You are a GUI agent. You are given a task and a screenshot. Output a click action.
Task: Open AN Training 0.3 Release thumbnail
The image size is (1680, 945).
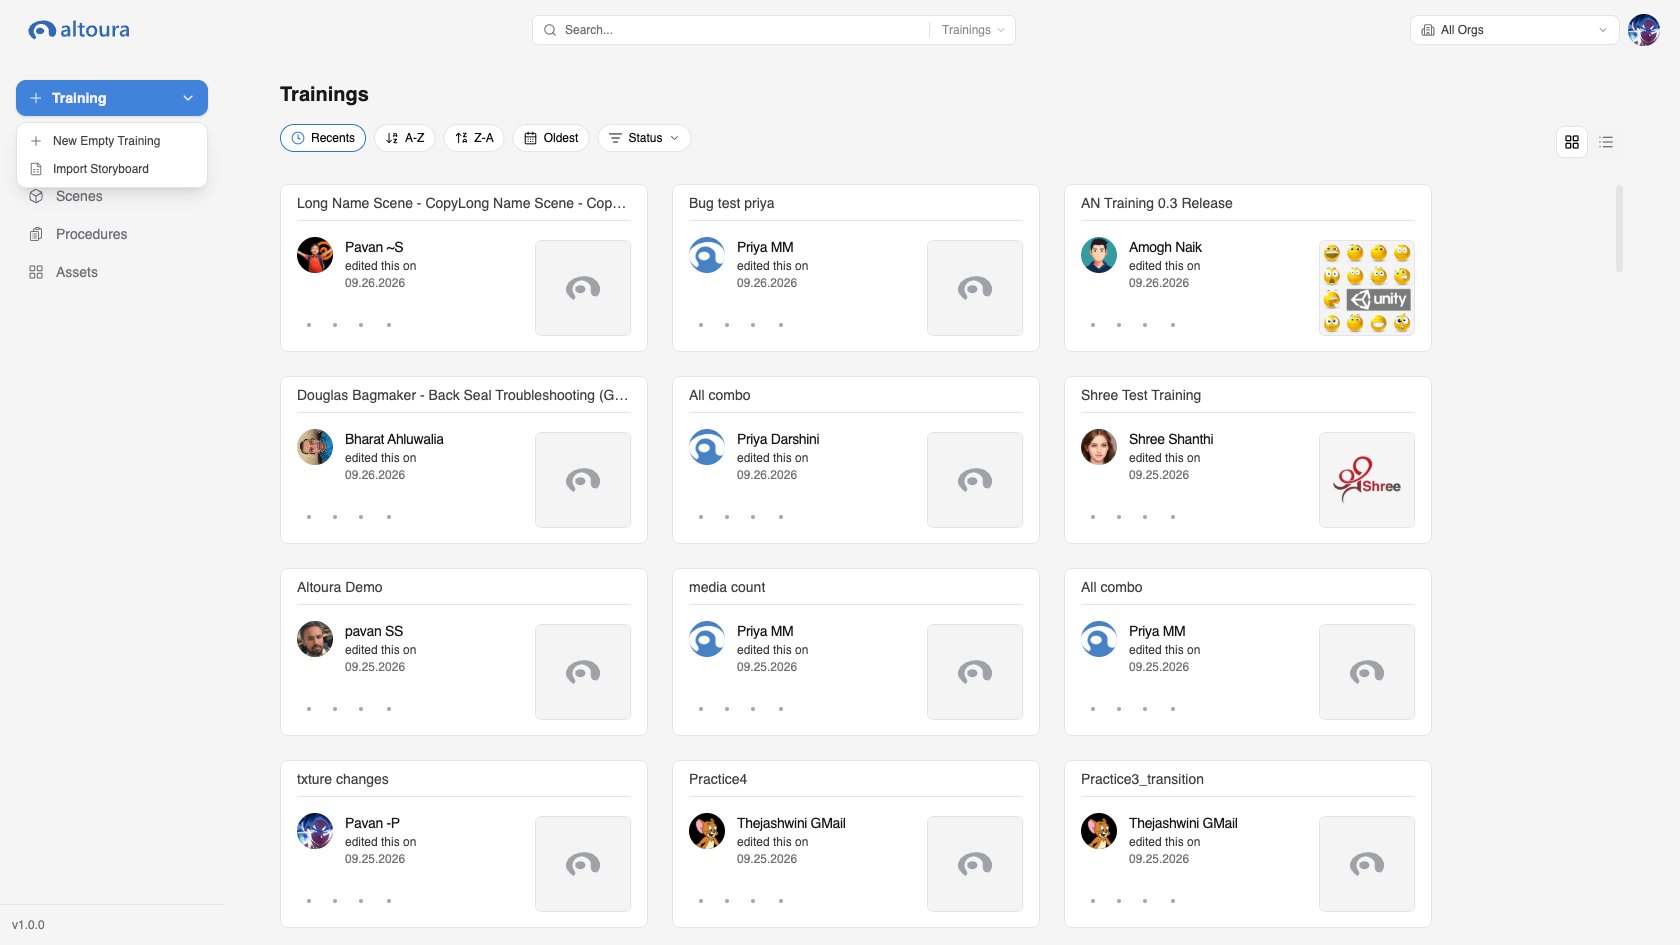tap(1367, 288)
